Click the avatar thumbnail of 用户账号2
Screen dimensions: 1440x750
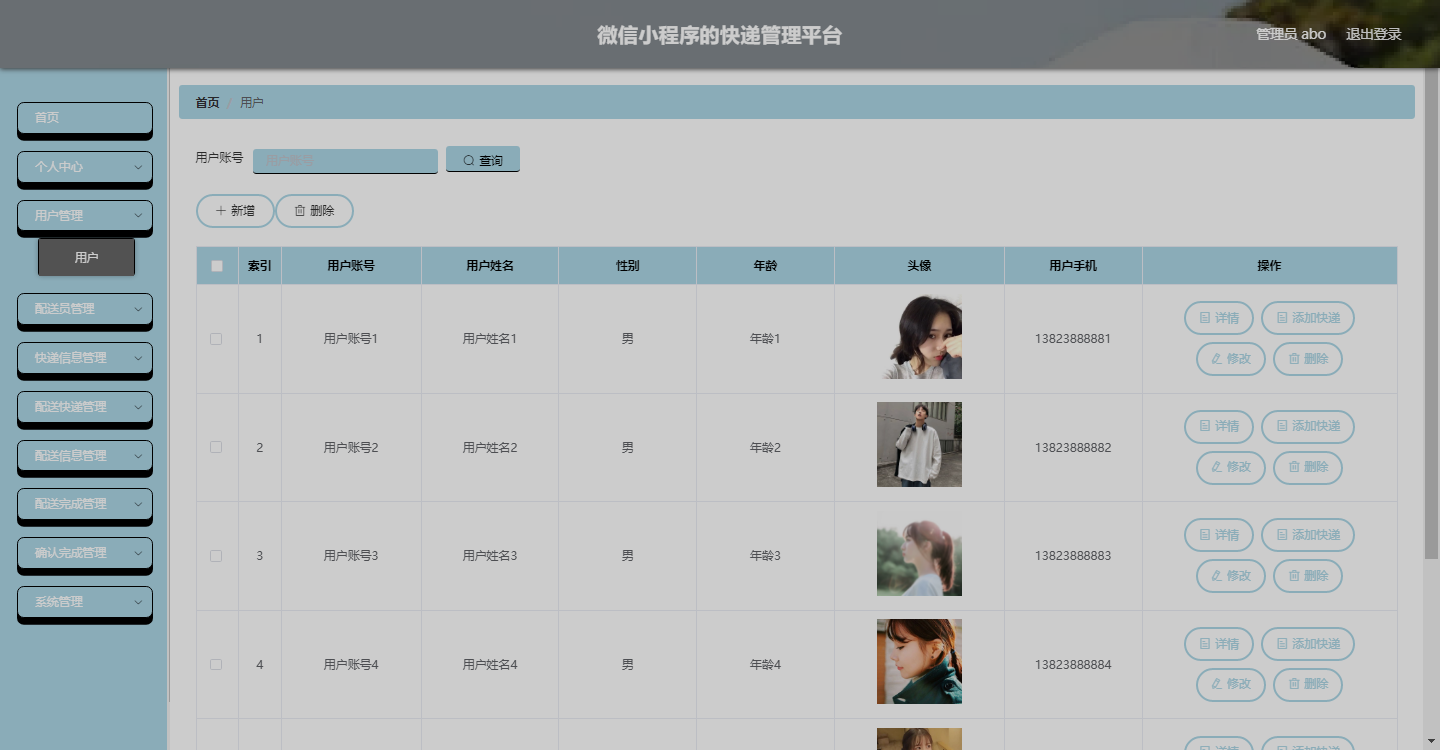(x=919, y=444)
